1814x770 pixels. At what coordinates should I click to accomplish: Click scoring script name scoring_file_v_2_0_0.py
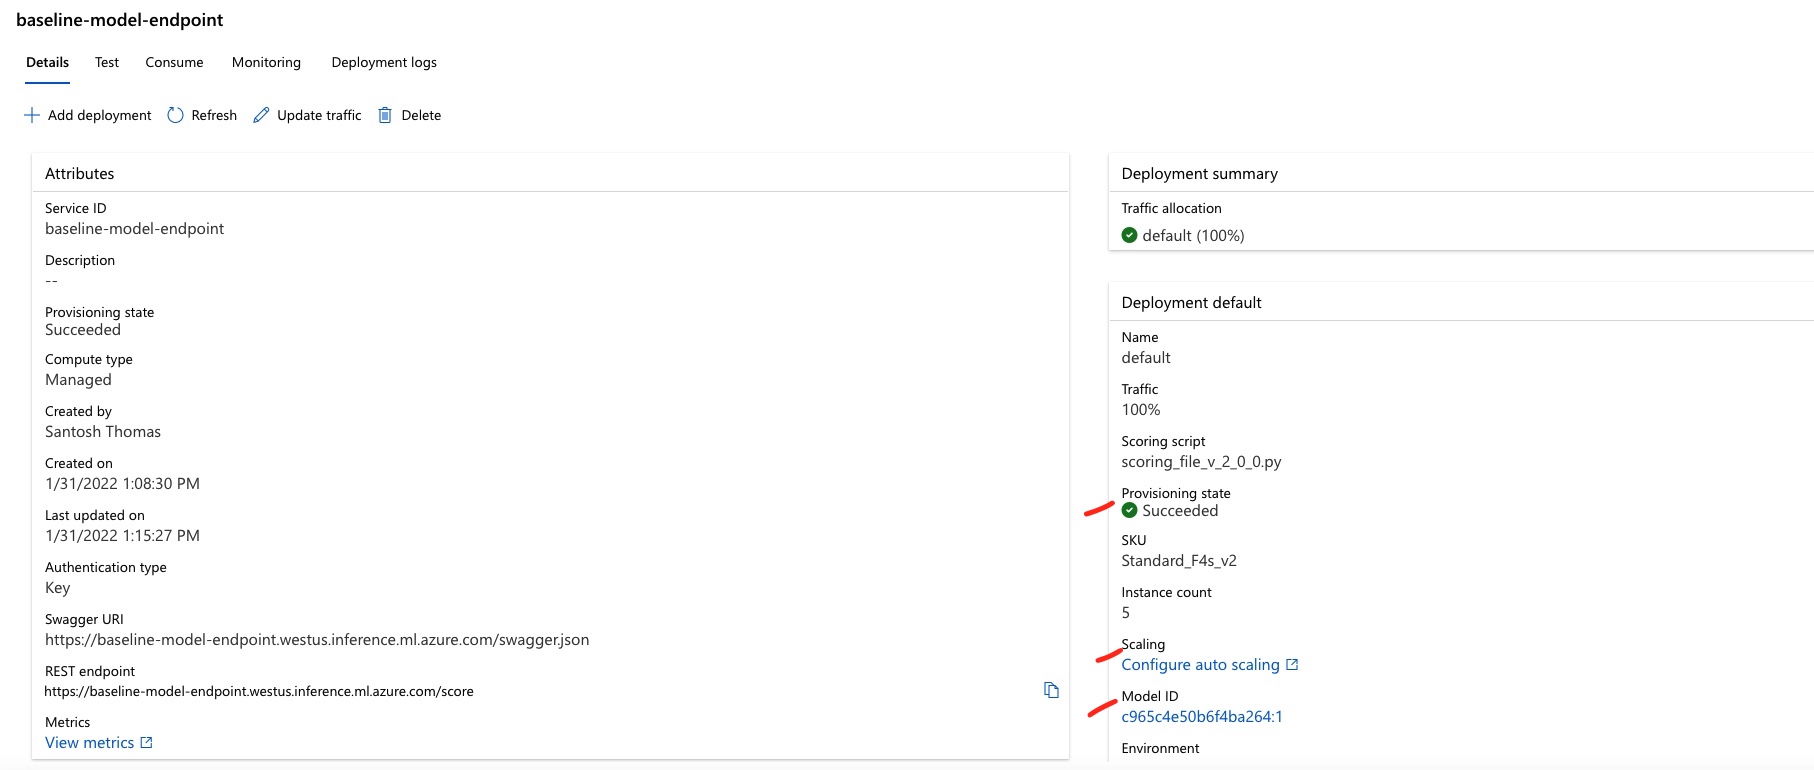point(1201,461)
